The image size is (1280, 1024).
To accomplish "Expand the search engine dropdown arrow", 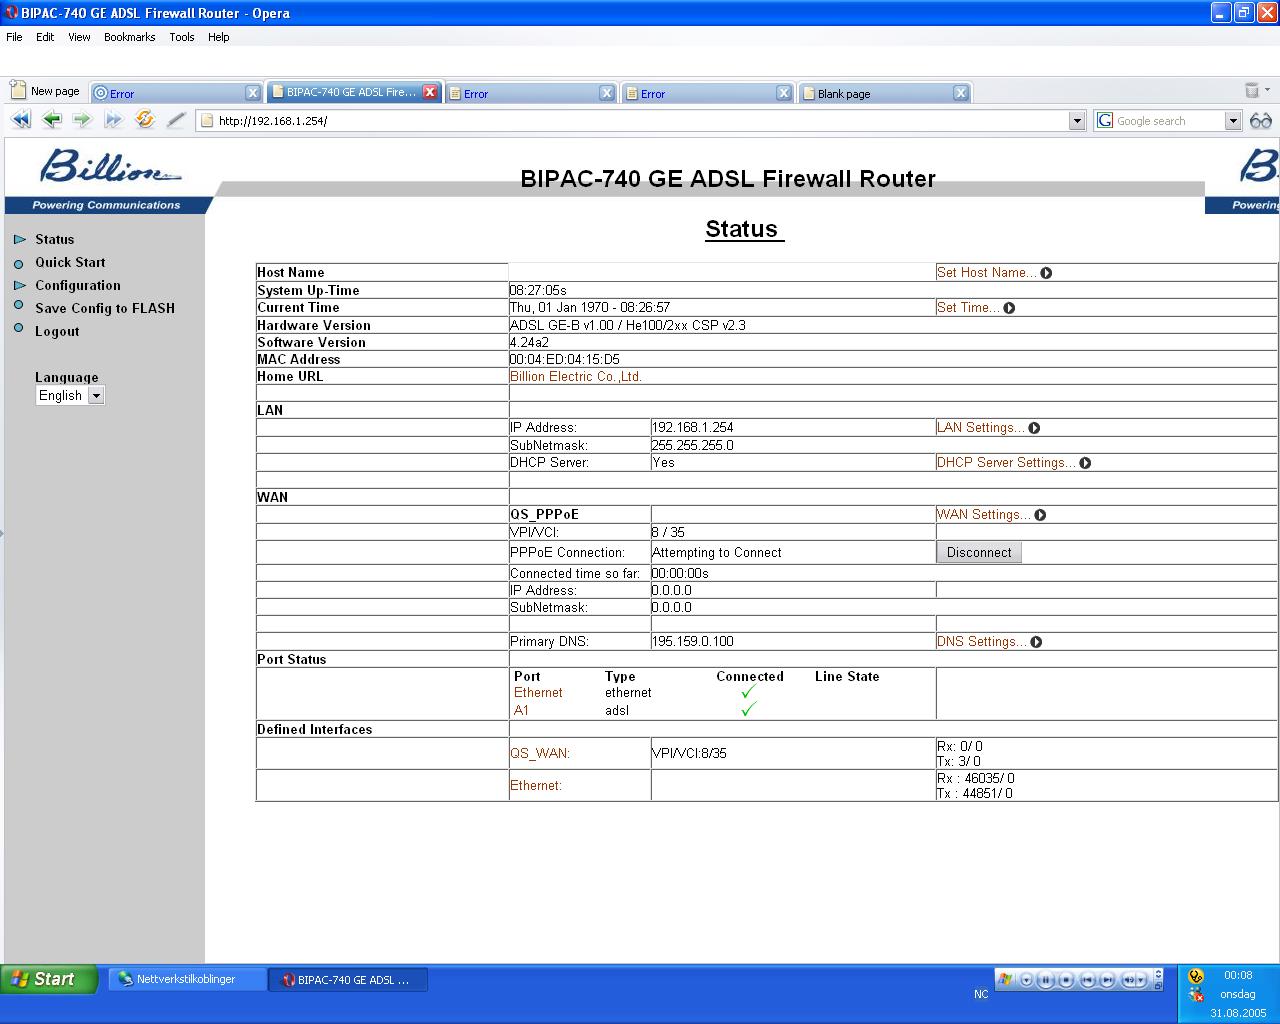I will click(1233, 121).
